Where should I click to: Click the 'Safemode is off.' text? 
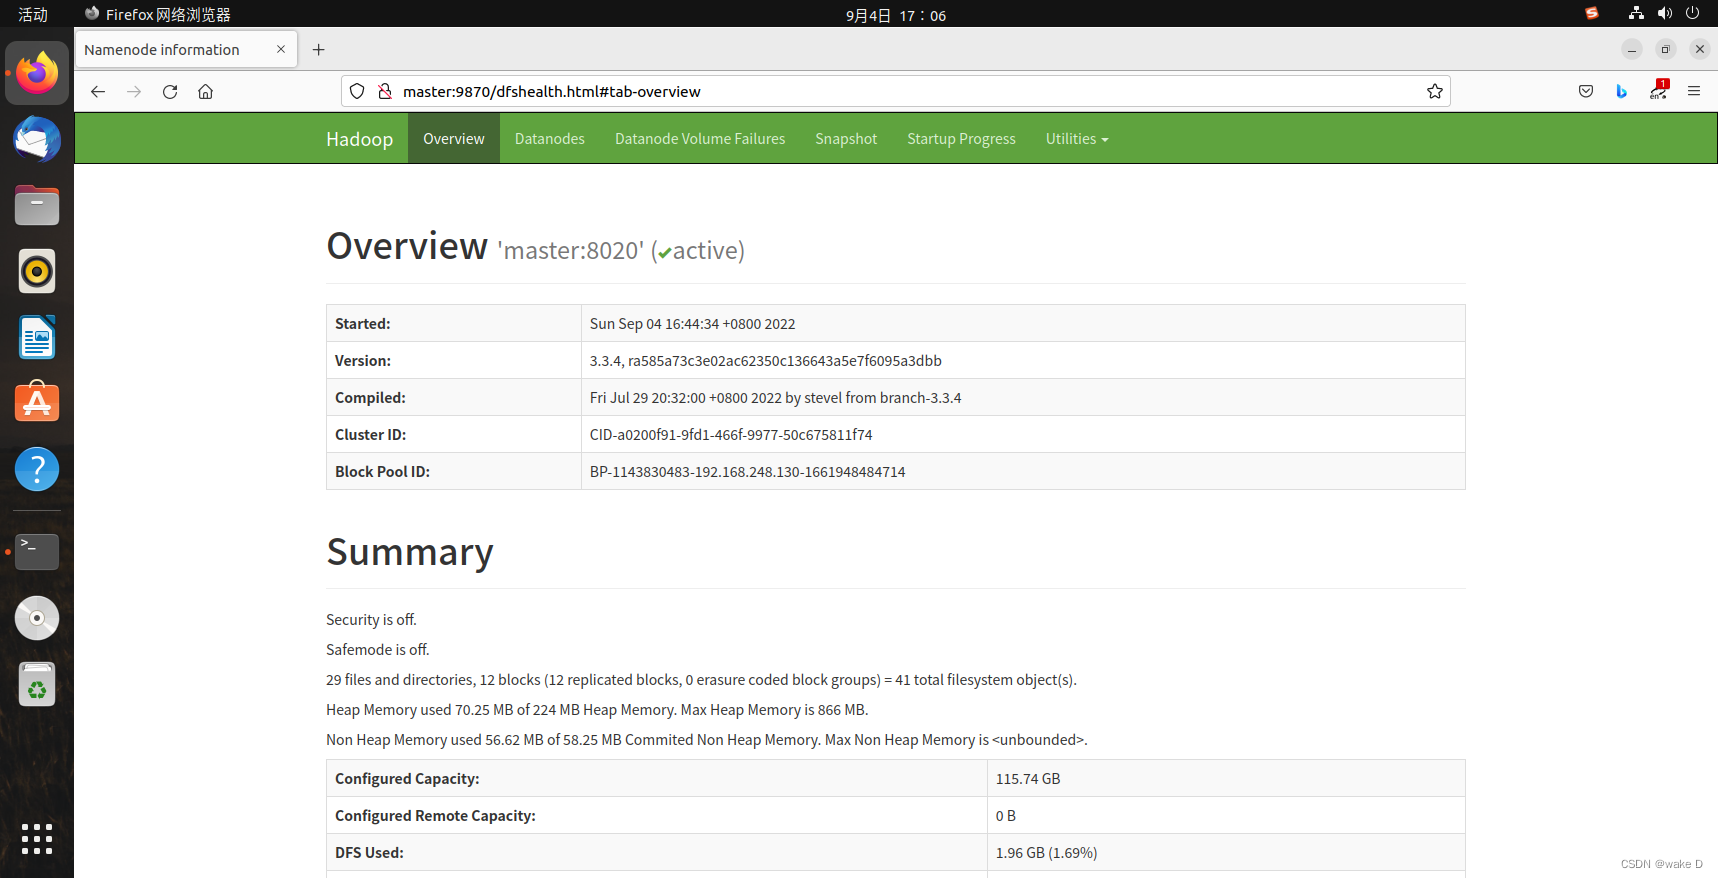point(378,650)
